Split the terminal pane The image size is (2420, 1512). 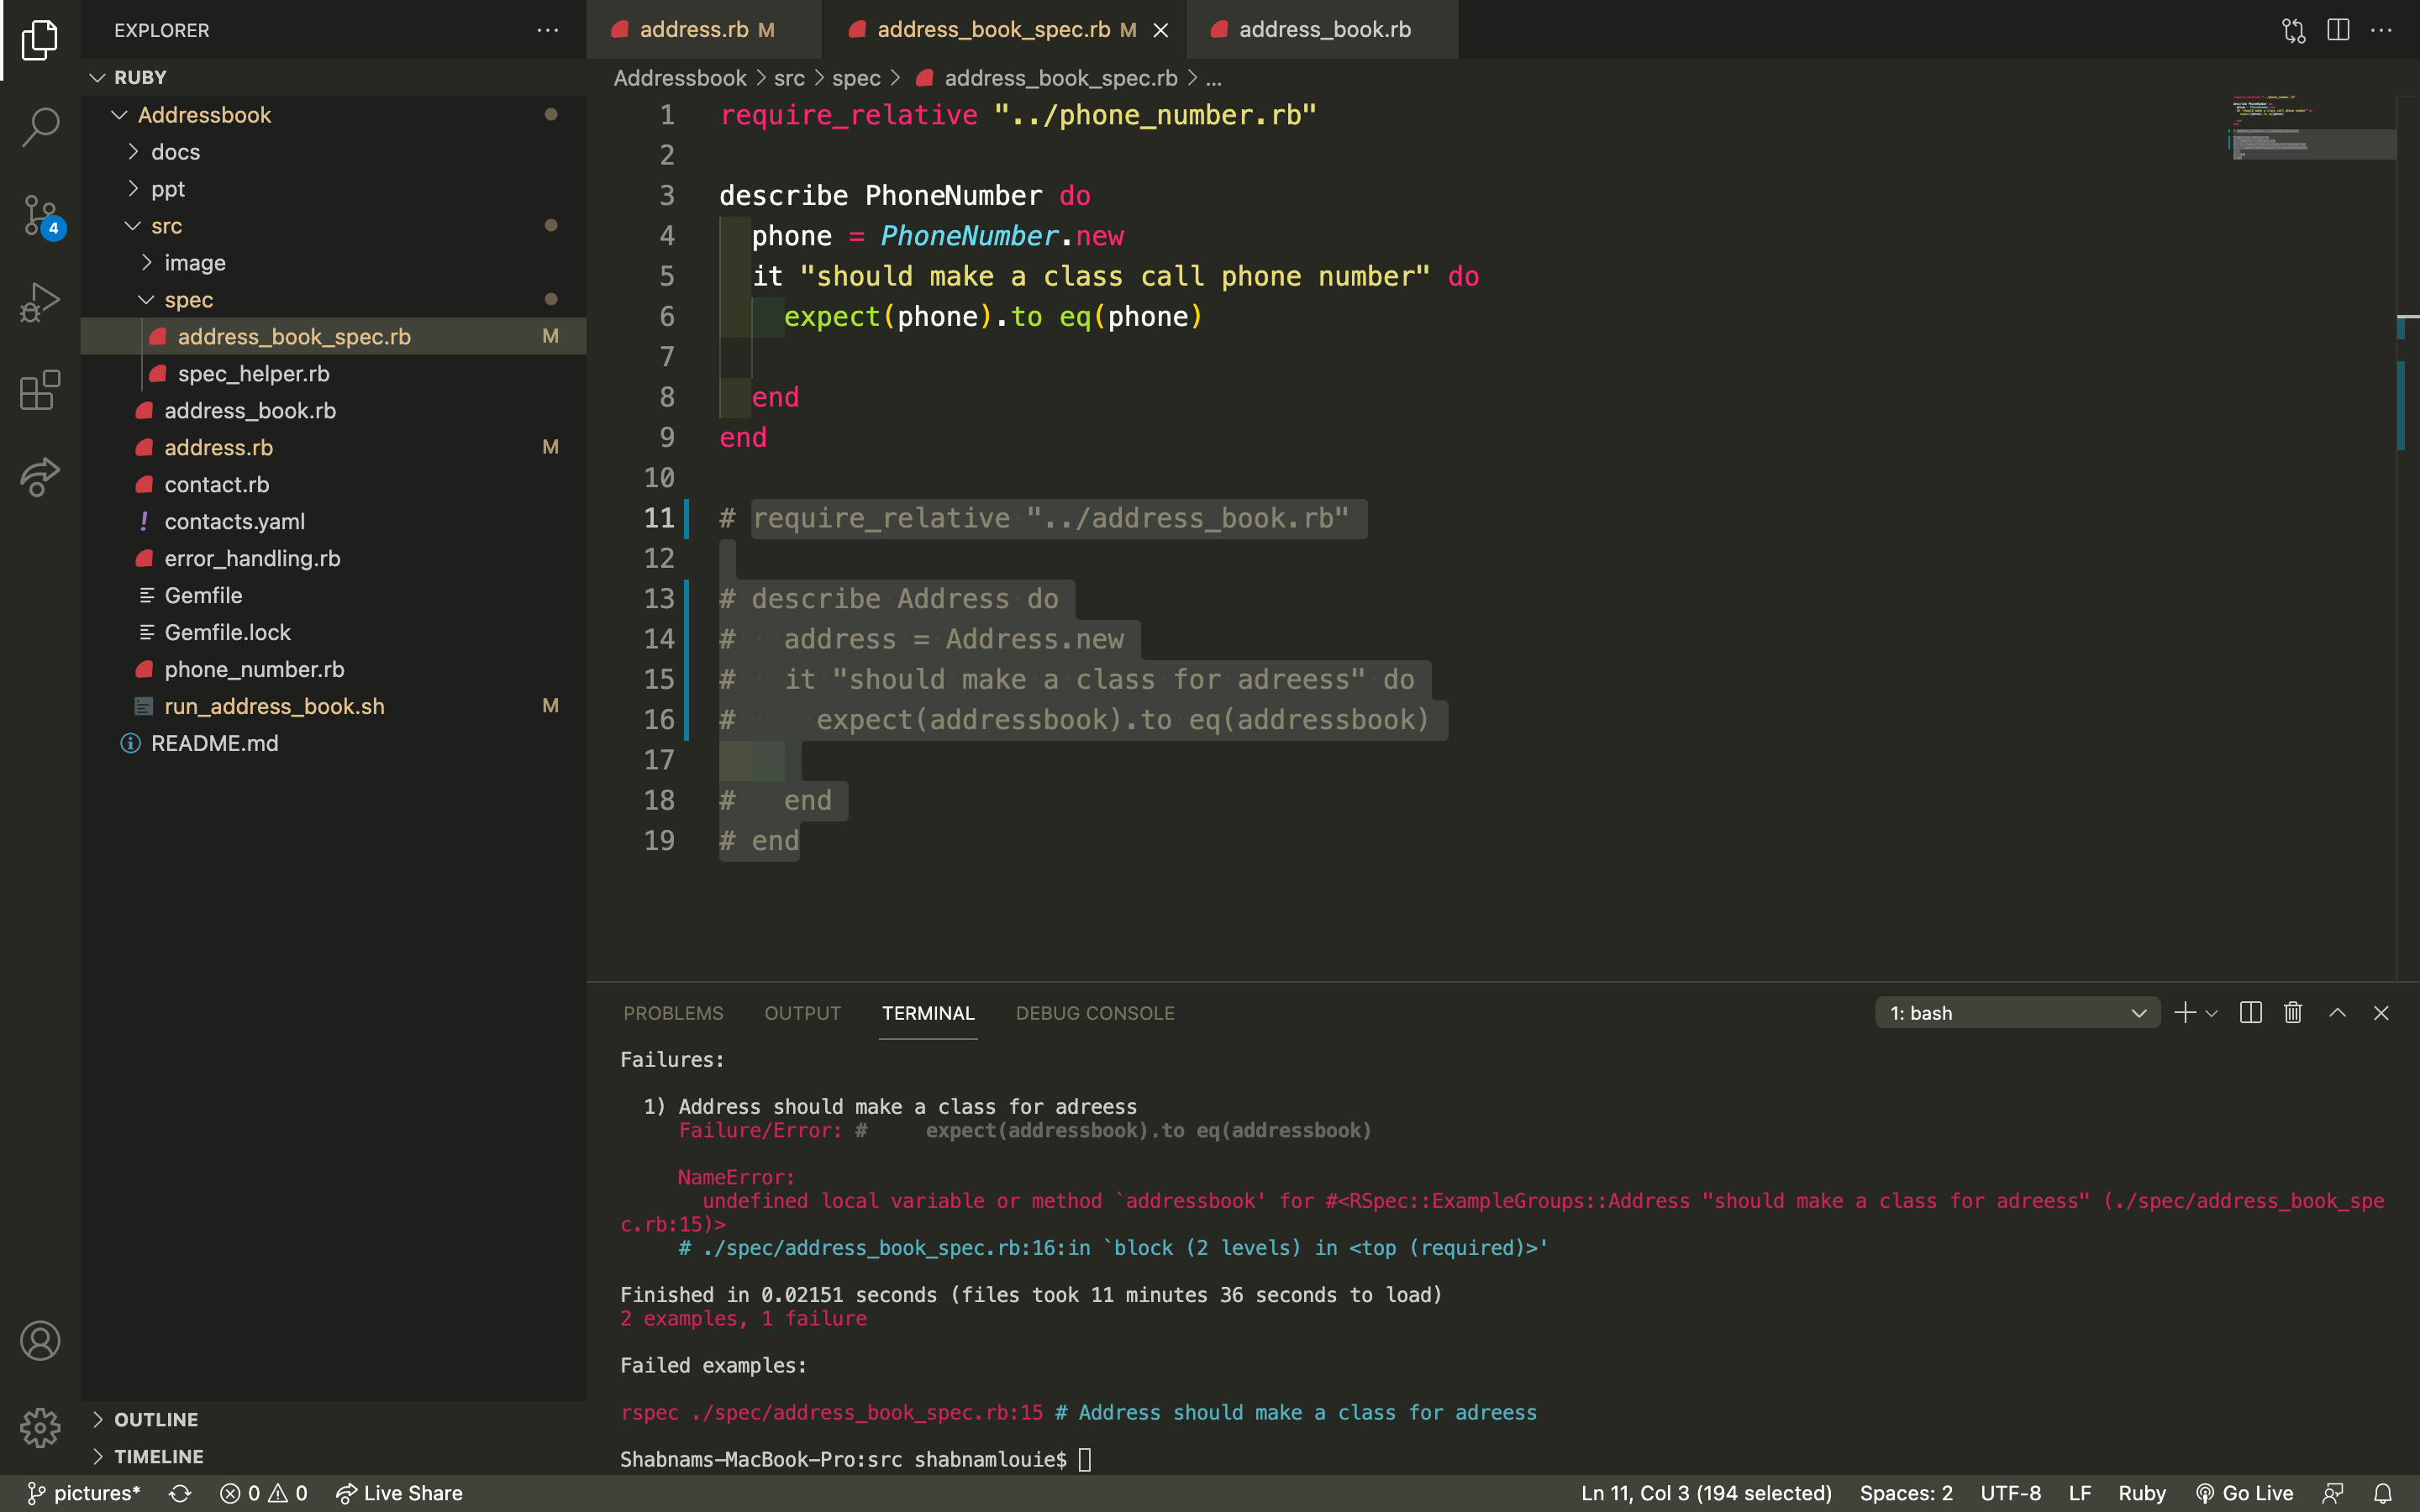(x=2250, y=1013)
